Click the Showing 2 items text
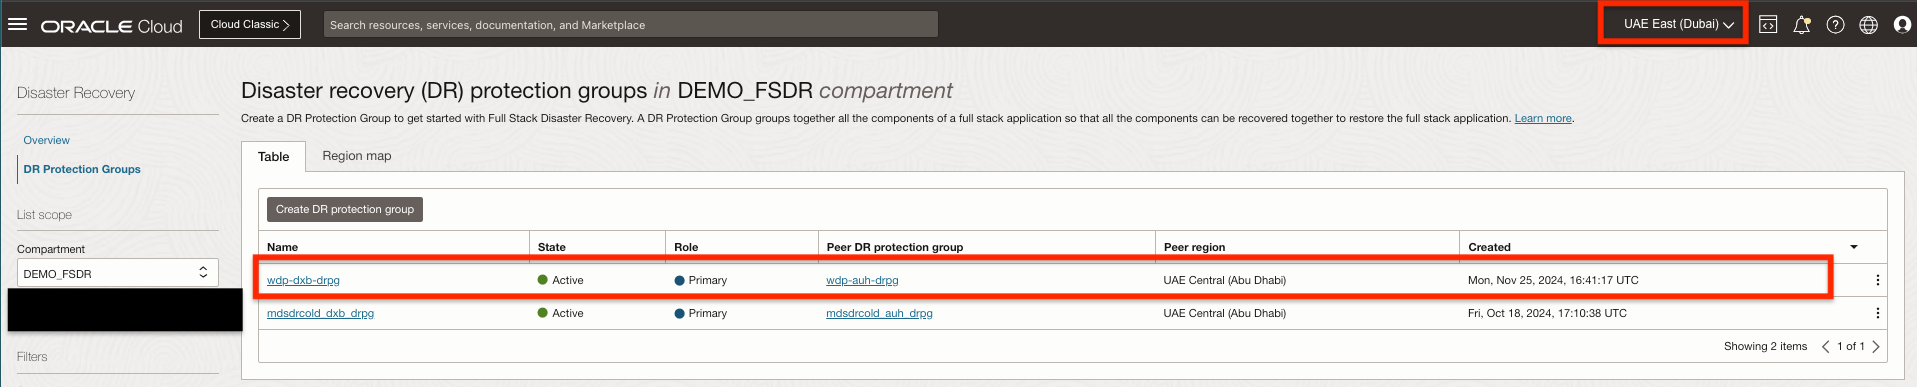 tap(1765, 346)
